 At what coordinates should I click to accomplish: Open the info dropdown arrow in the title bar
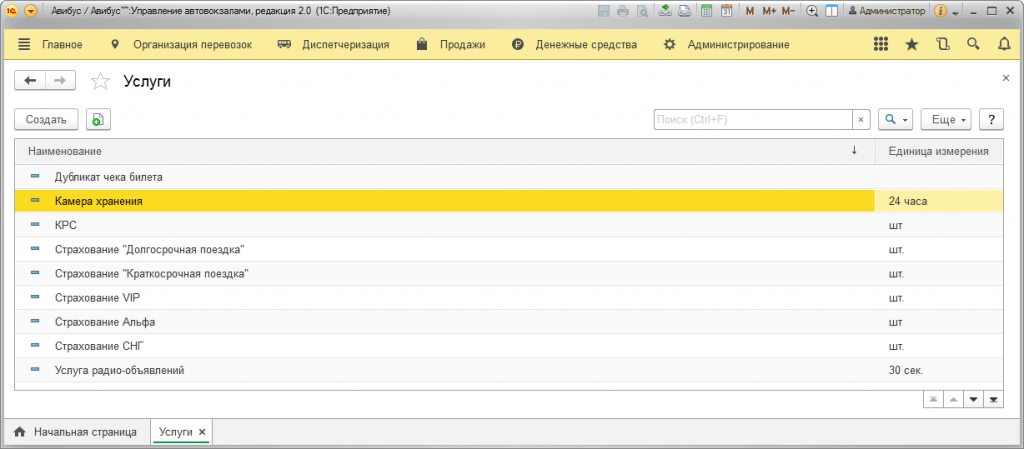pos(957,12)
